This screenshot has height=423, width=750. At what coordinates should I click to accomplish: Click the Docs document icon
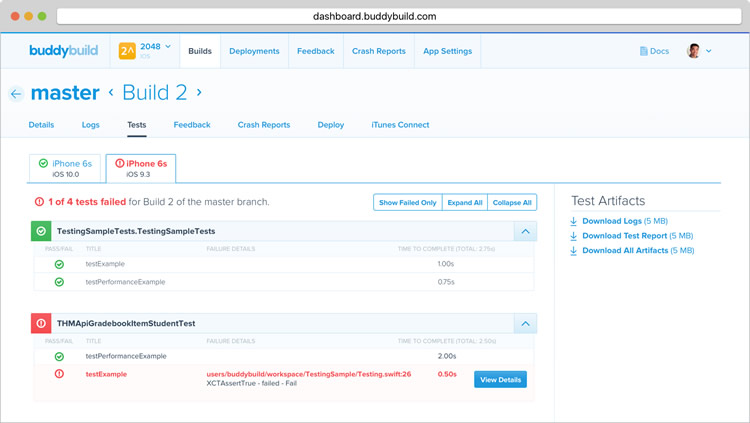(x=644, y=51)
